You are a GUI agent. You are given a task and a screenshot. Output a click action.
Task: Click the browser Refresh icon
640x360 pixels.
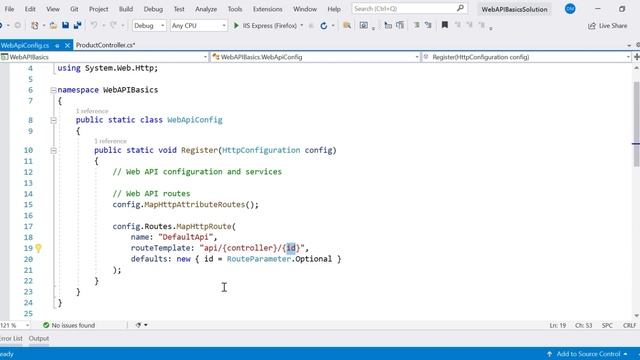coord(324,26)
